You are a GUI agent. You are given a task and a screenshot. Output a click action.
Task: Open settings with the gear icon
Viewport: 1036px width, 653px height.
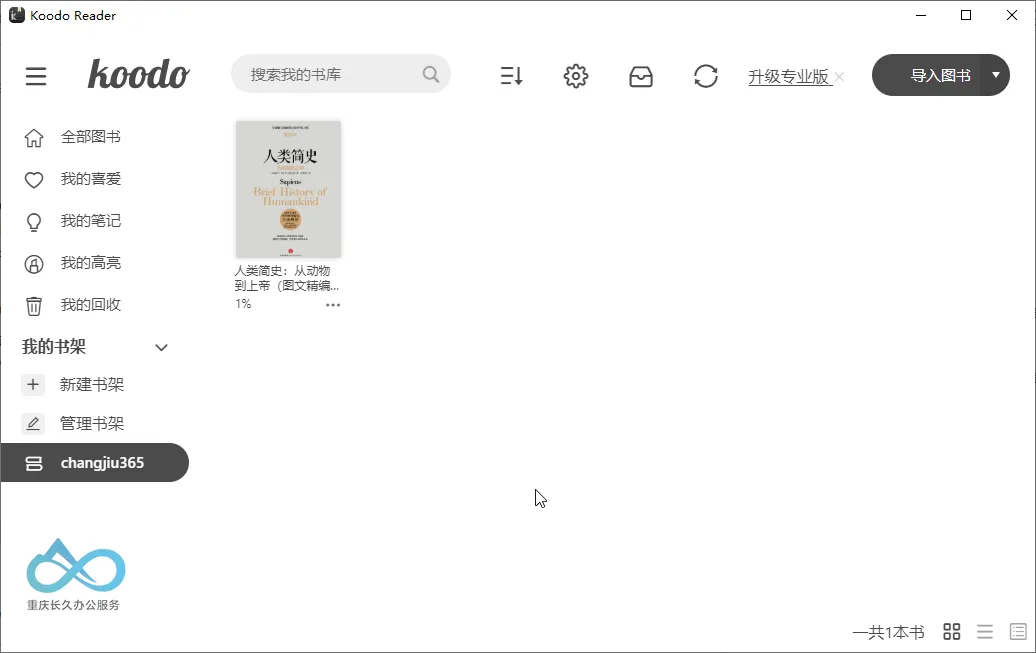[575, 76]
